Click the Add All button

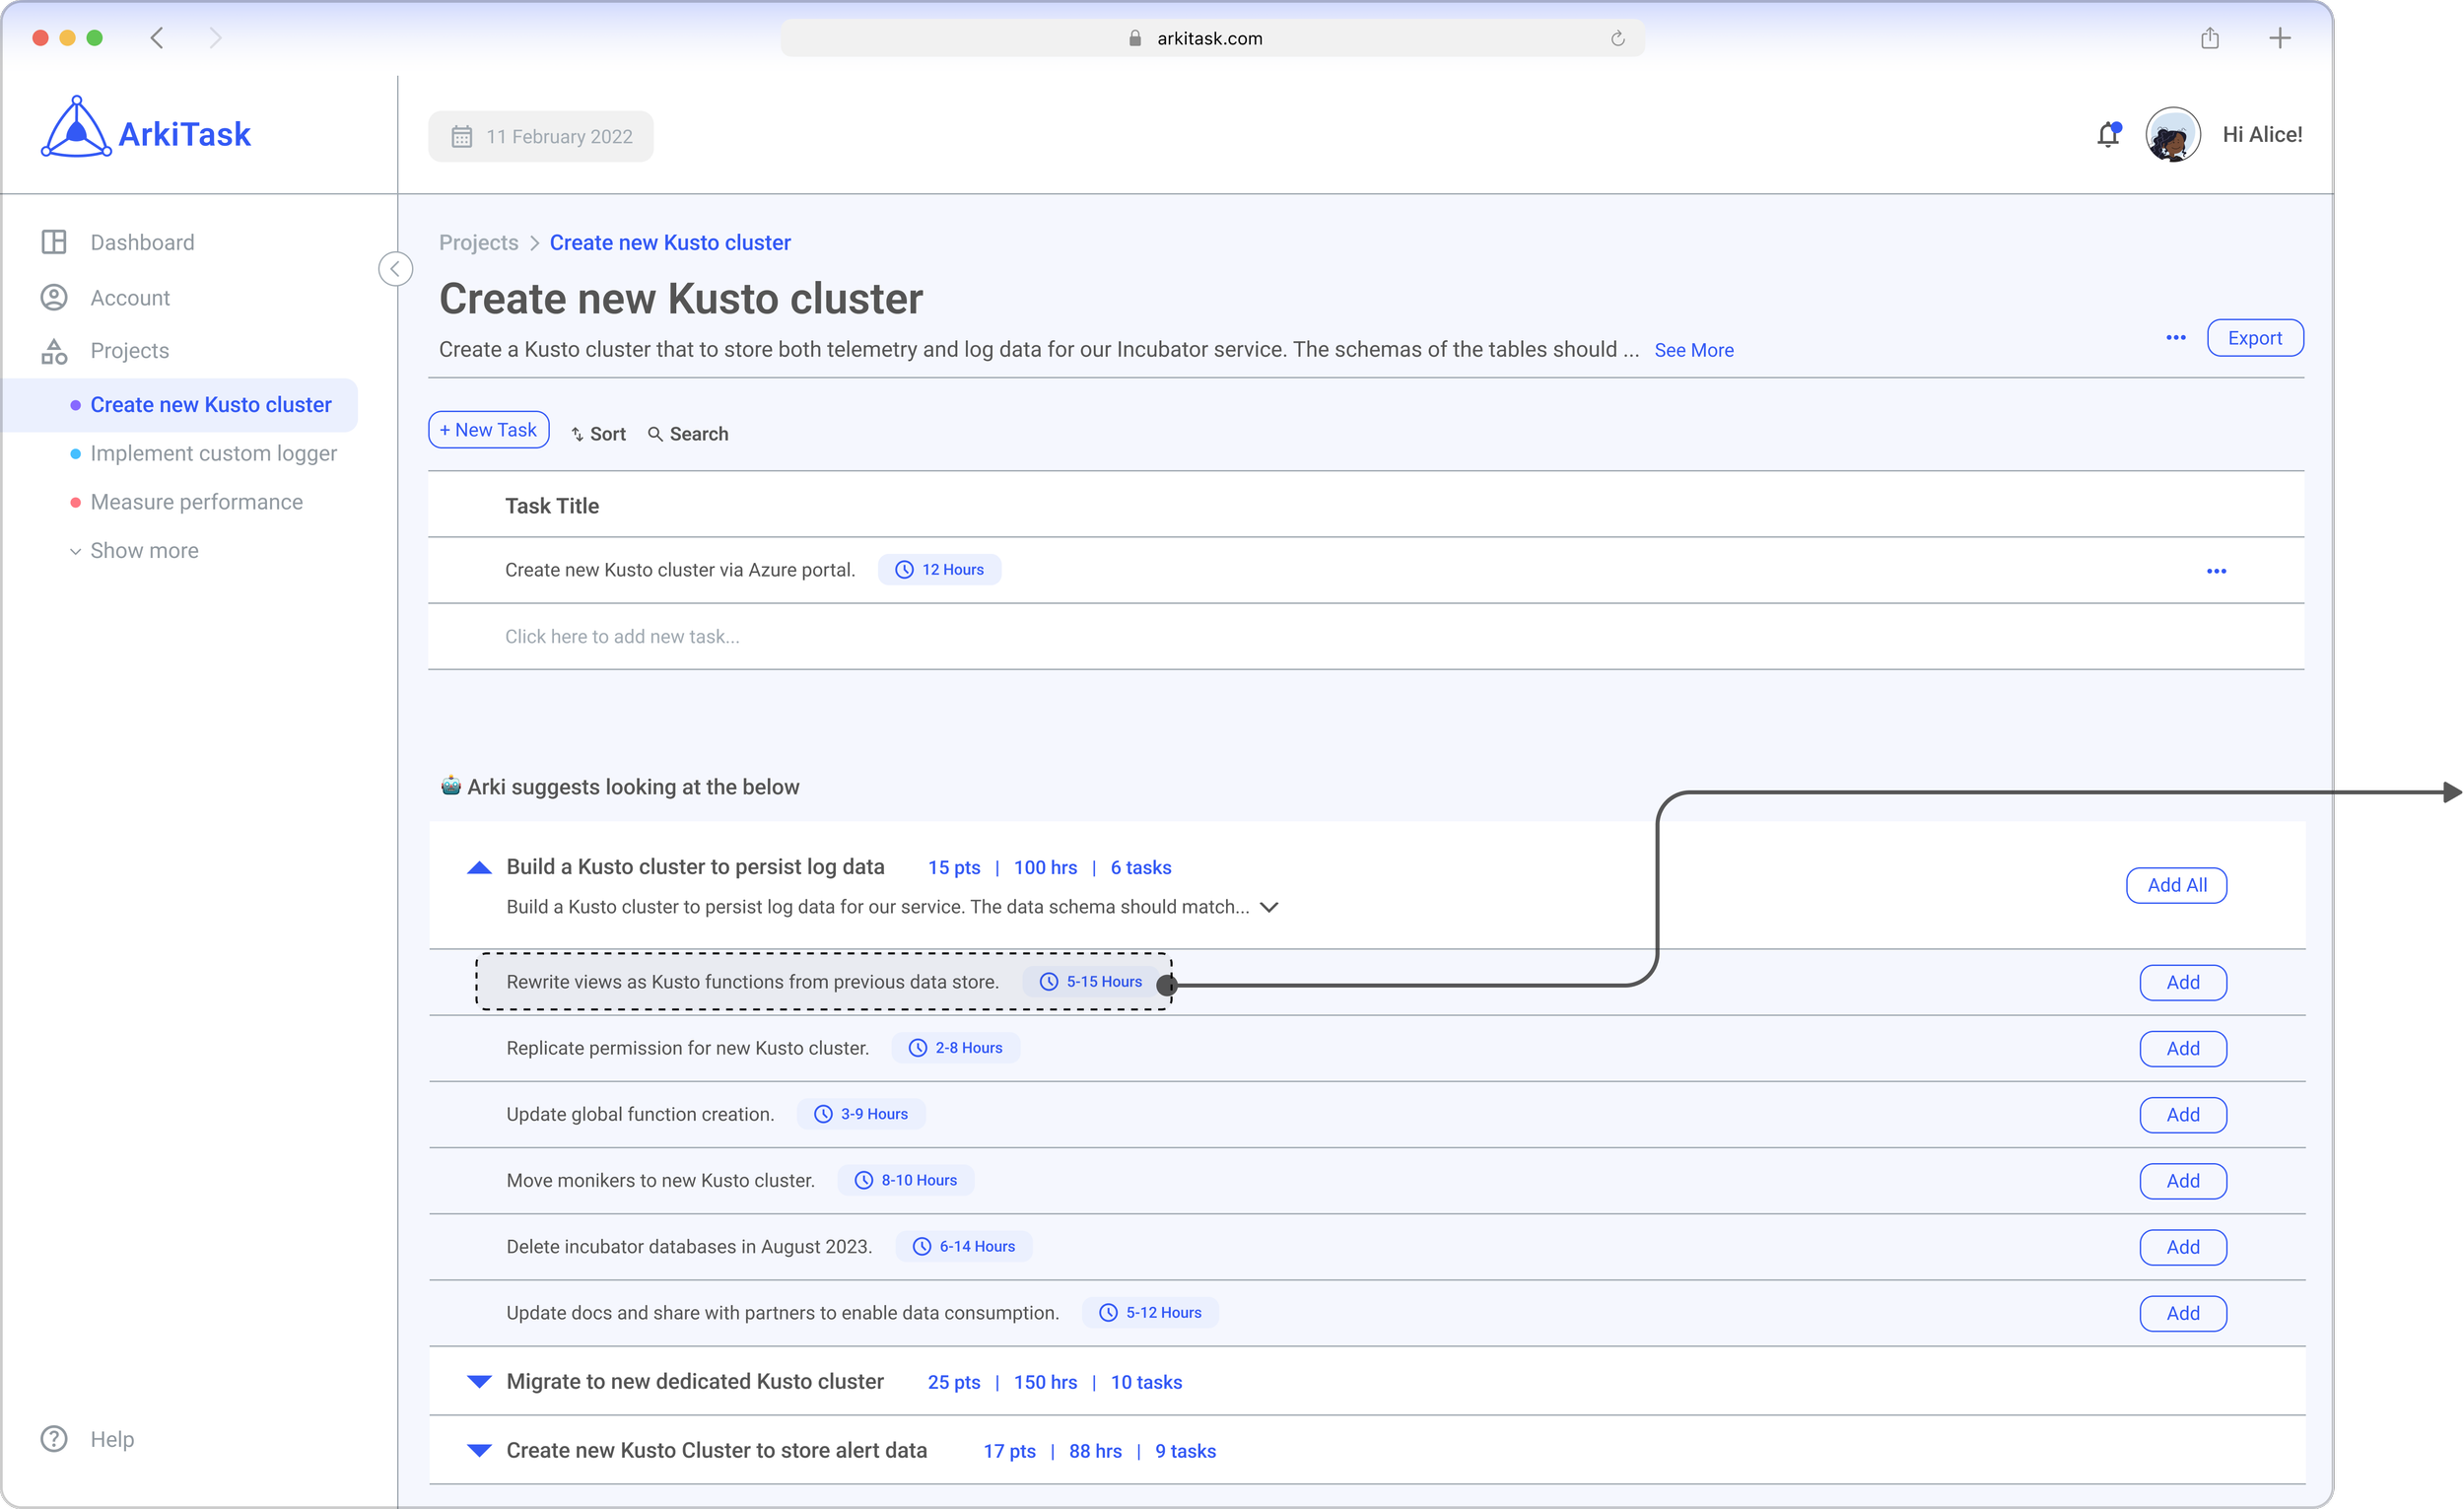(2175, 885)
